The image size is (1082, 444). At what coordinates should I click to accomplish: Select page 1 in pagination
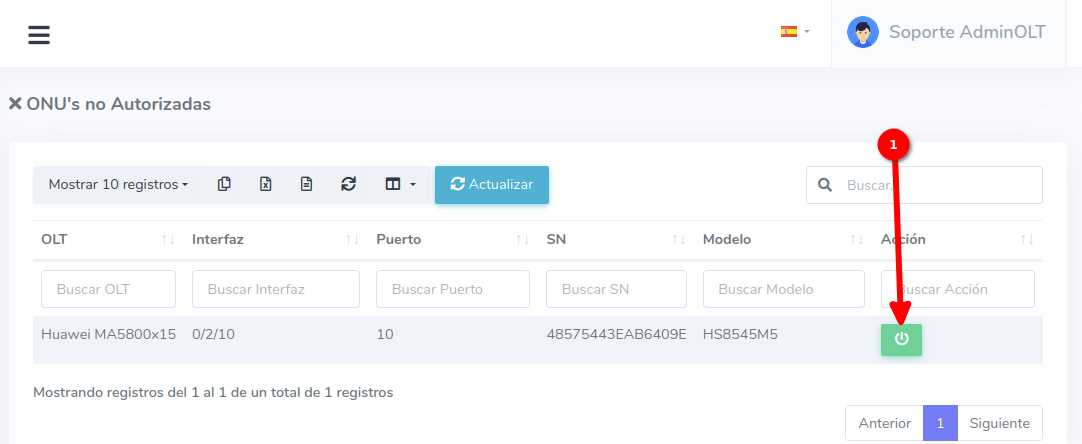(x=940, y=423)
